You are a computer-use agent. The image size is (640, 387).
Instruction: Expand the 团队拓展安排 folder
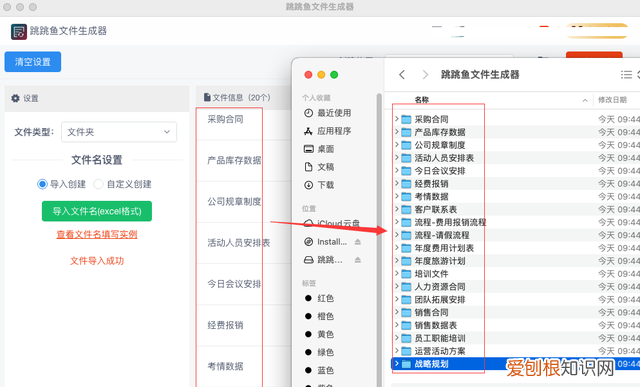click(396, 299)
